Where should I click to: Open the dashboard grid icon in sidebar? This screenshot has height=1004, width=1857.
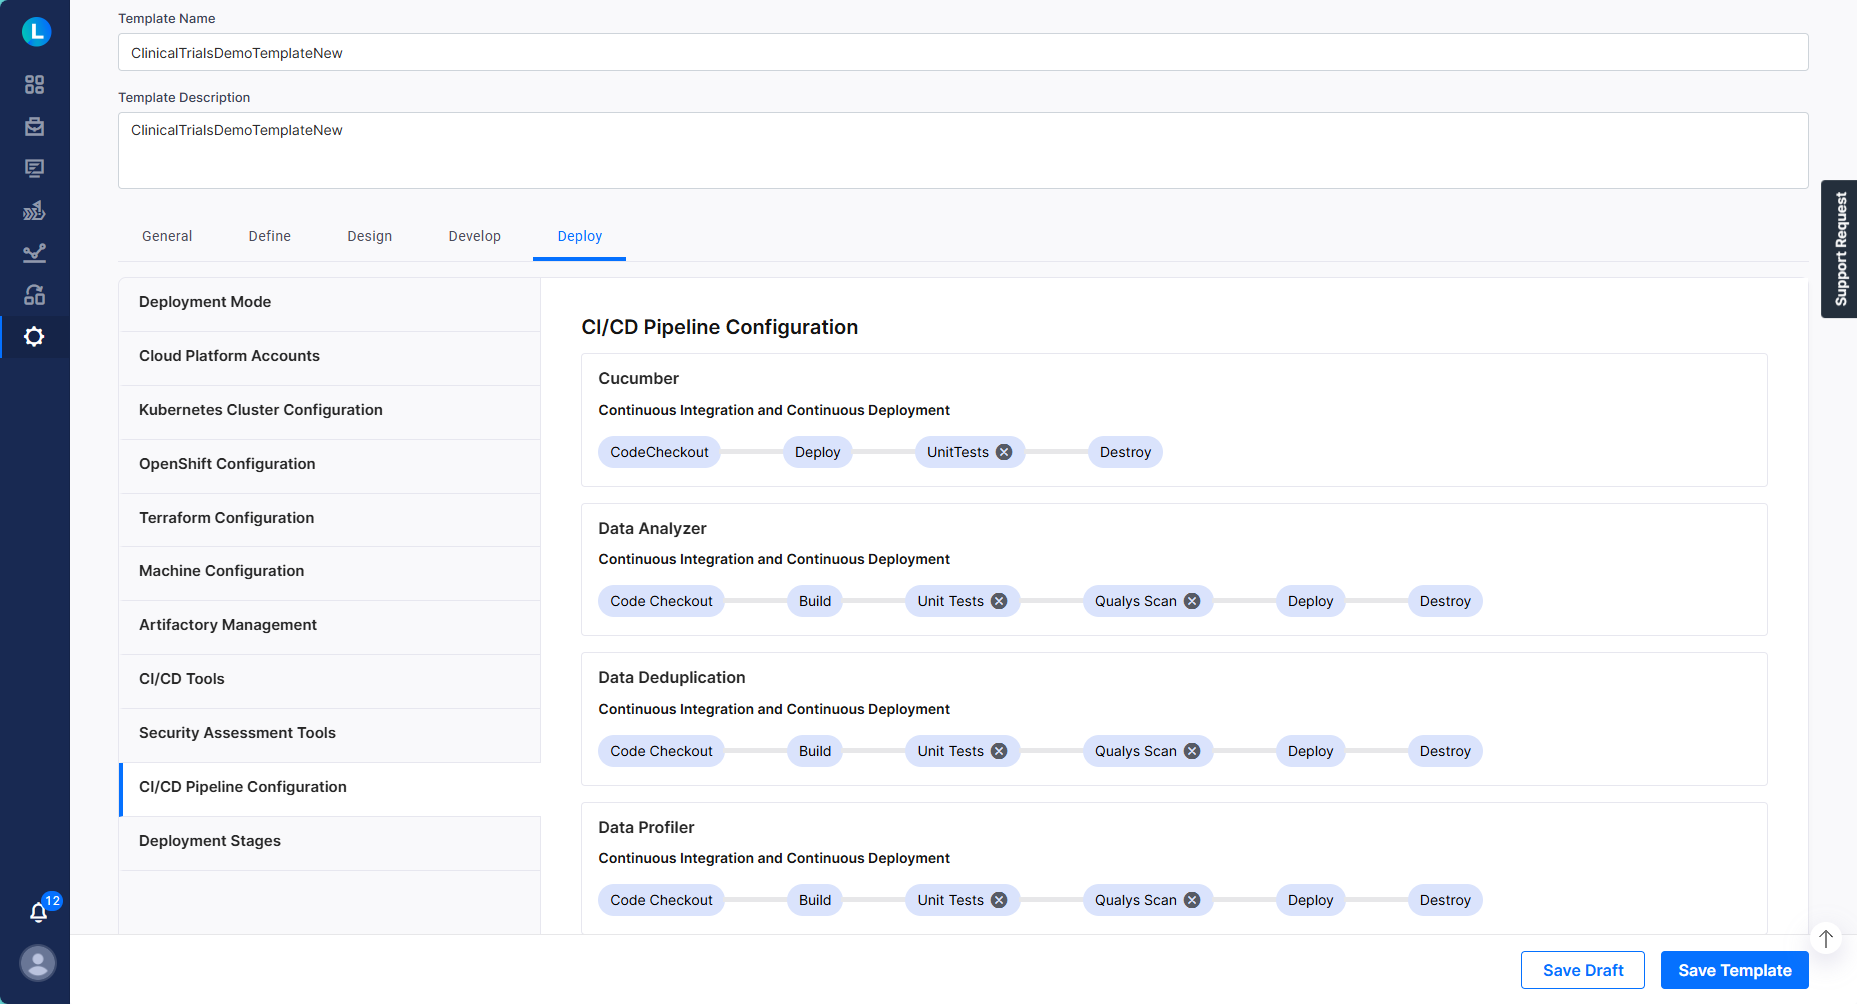tap(34, 85)
